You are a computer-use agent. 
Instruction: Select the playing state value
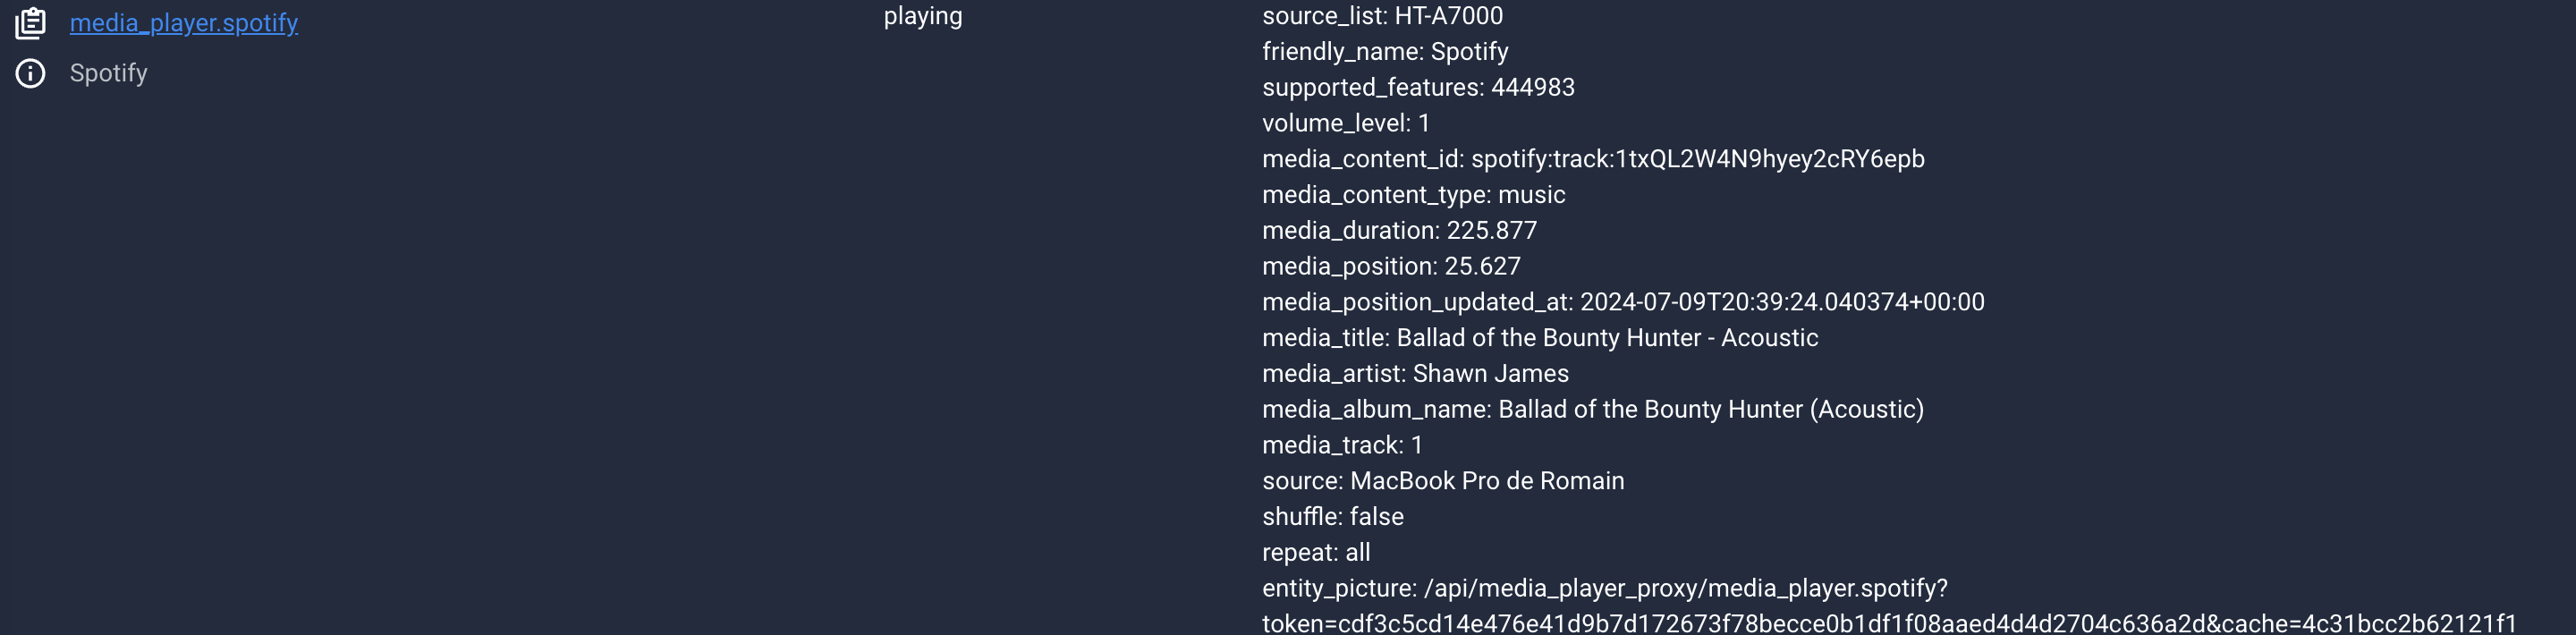pyautogui.click(x=923, y=16)
